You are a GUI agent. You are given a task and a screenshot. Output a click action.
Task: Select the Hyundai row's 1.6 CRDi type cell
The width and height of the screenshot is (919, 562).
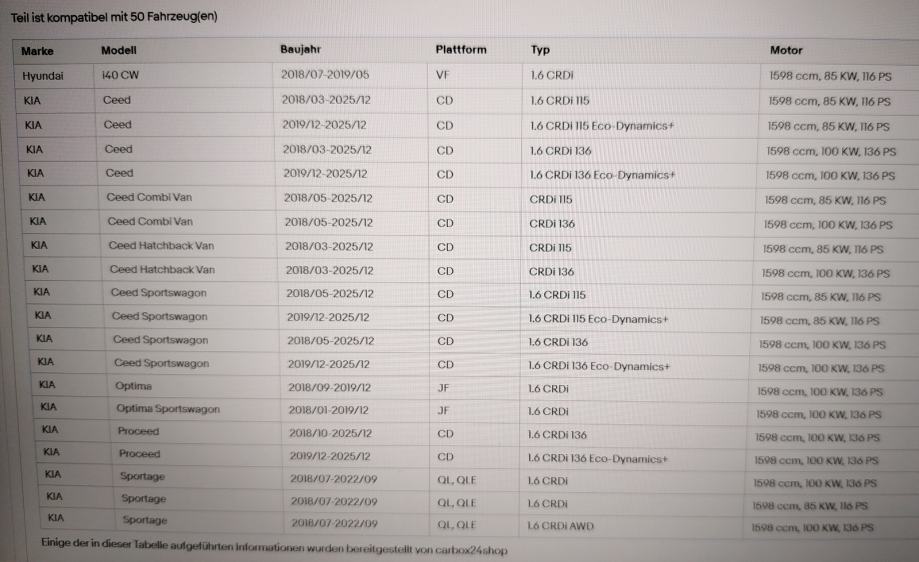click(x=552, y=75)
